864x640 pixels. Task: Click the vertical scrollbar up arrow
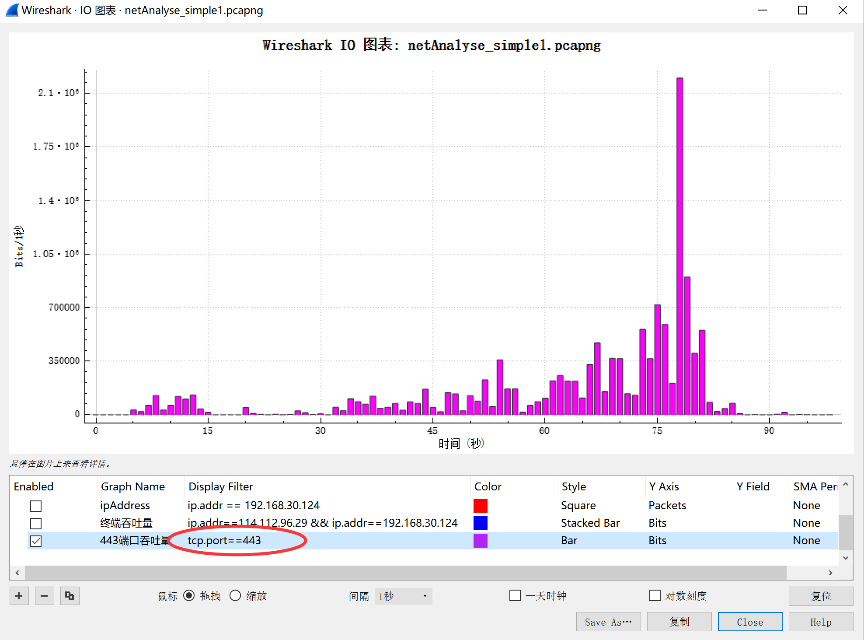point(845,485)
